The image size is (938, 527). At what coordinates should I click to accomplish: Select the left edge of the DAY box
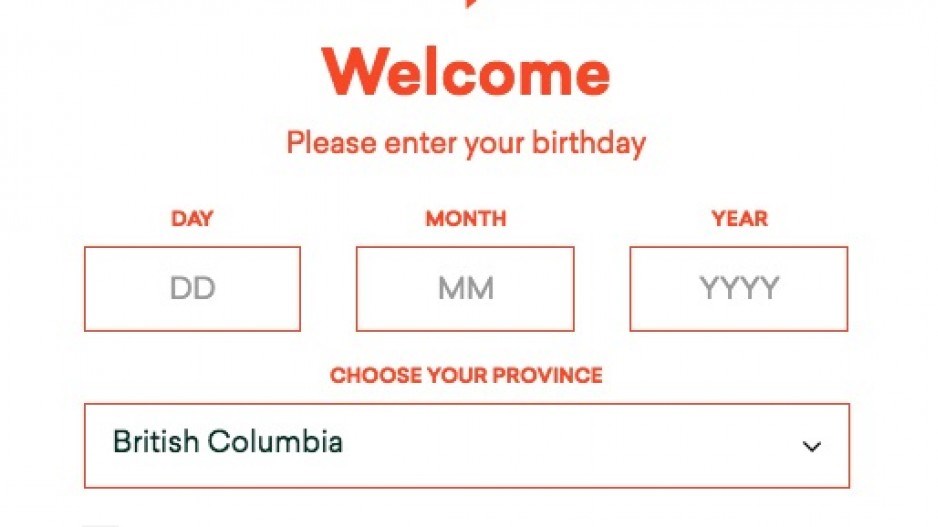tap(85, 288)
